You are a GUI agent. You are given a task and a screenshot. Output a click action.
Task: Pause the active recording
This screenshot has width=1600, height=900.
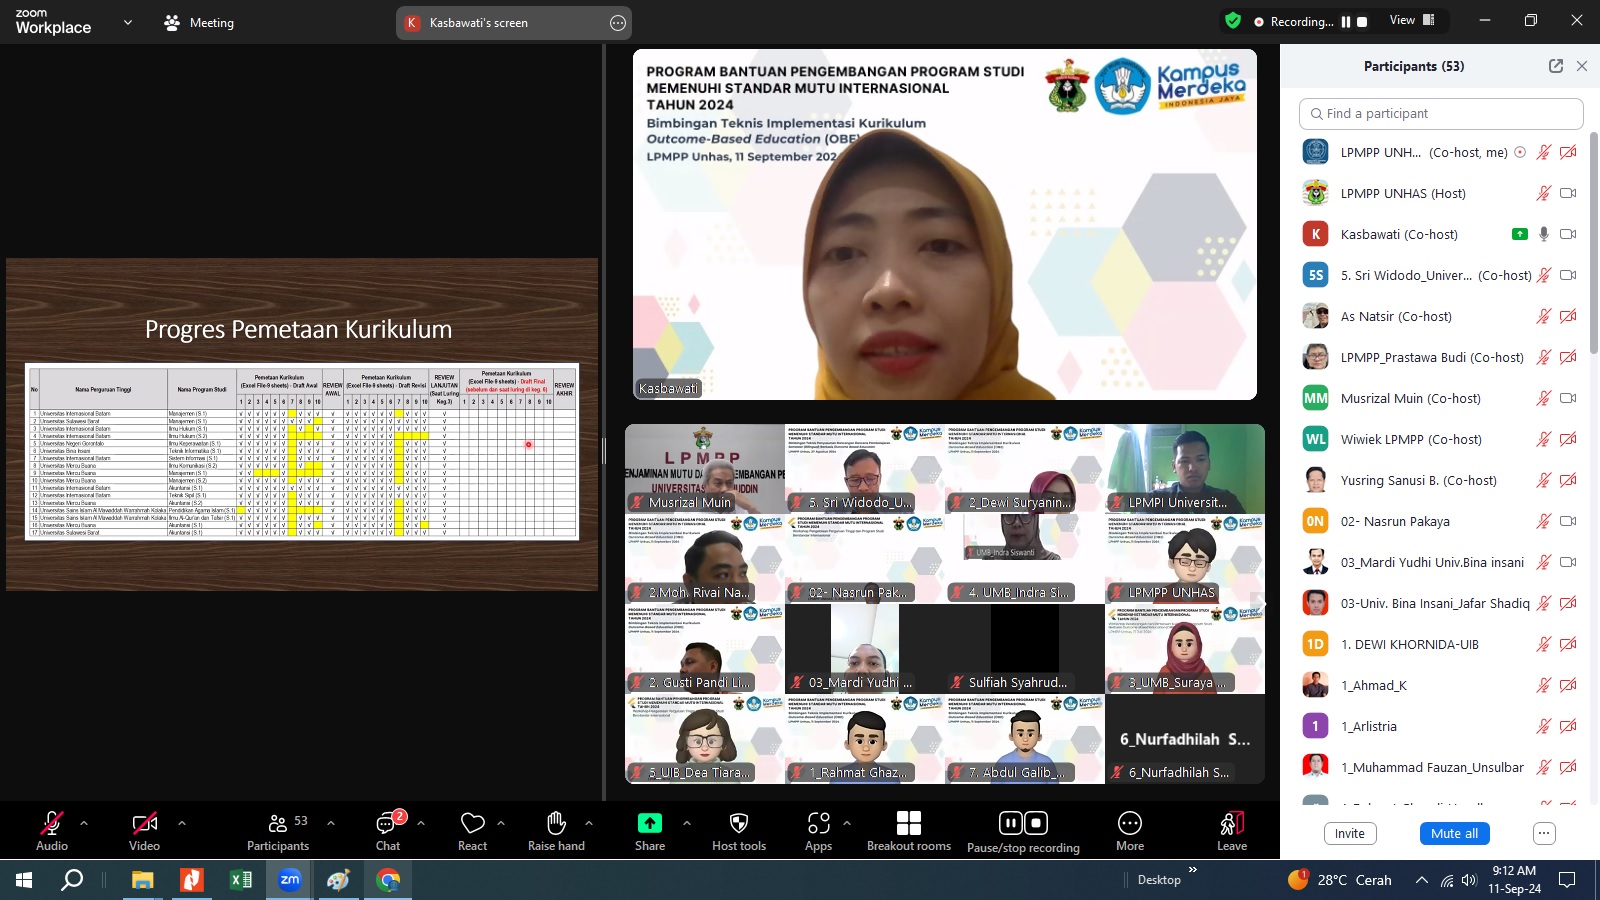click(x=1010, y=822)
